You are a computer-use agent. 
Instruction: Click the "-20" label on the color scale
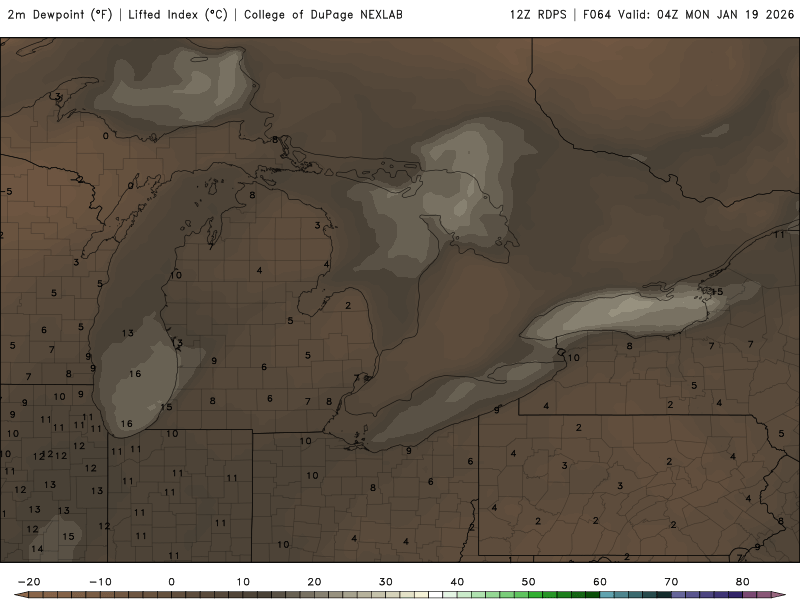(29, 582)
